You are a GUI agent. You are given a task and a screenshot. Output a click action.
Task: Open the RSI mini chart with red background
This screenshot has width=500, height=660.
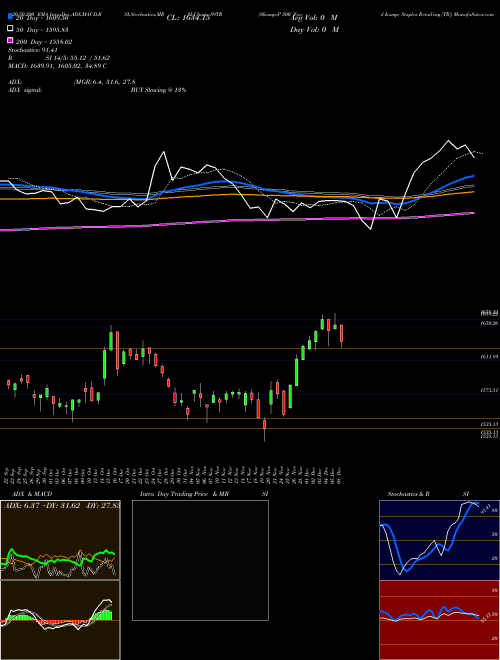point(439,620)
